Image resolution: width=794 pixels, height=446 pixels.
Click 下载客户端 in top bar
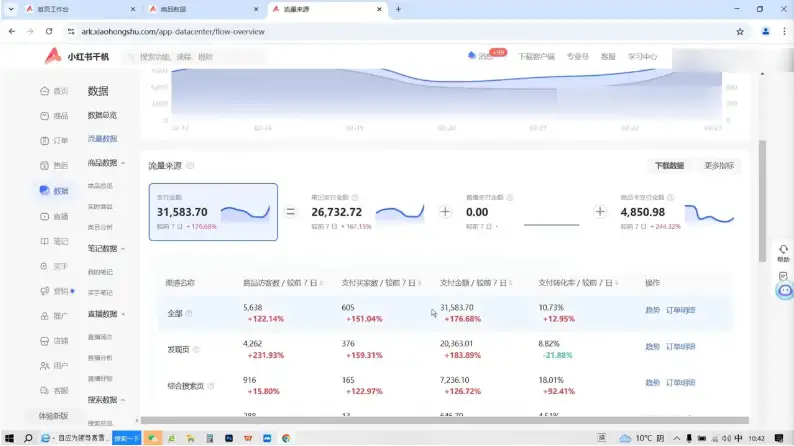pyautogui.click(x=536, y=57)
